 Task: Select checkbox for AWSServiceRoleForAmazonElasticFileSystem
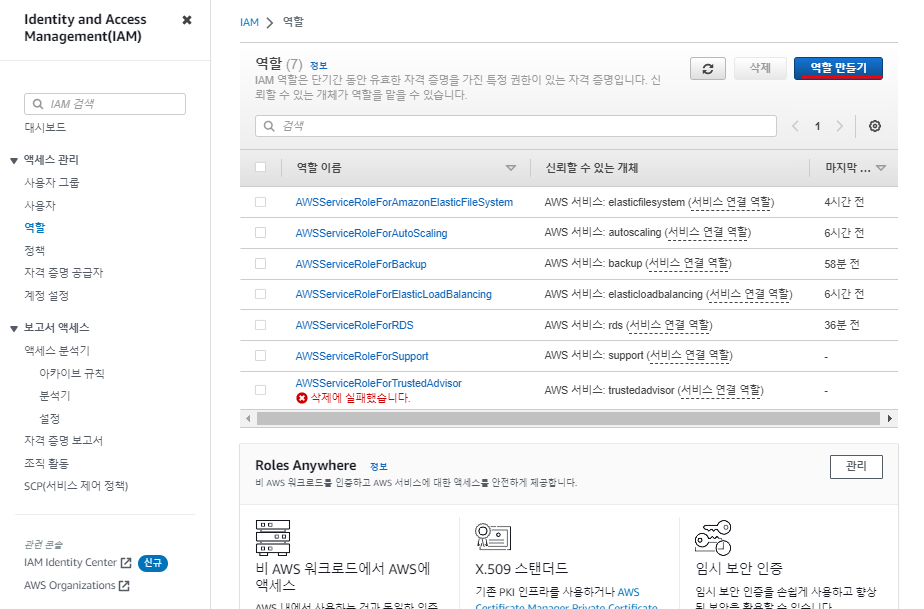coord(260,202)
